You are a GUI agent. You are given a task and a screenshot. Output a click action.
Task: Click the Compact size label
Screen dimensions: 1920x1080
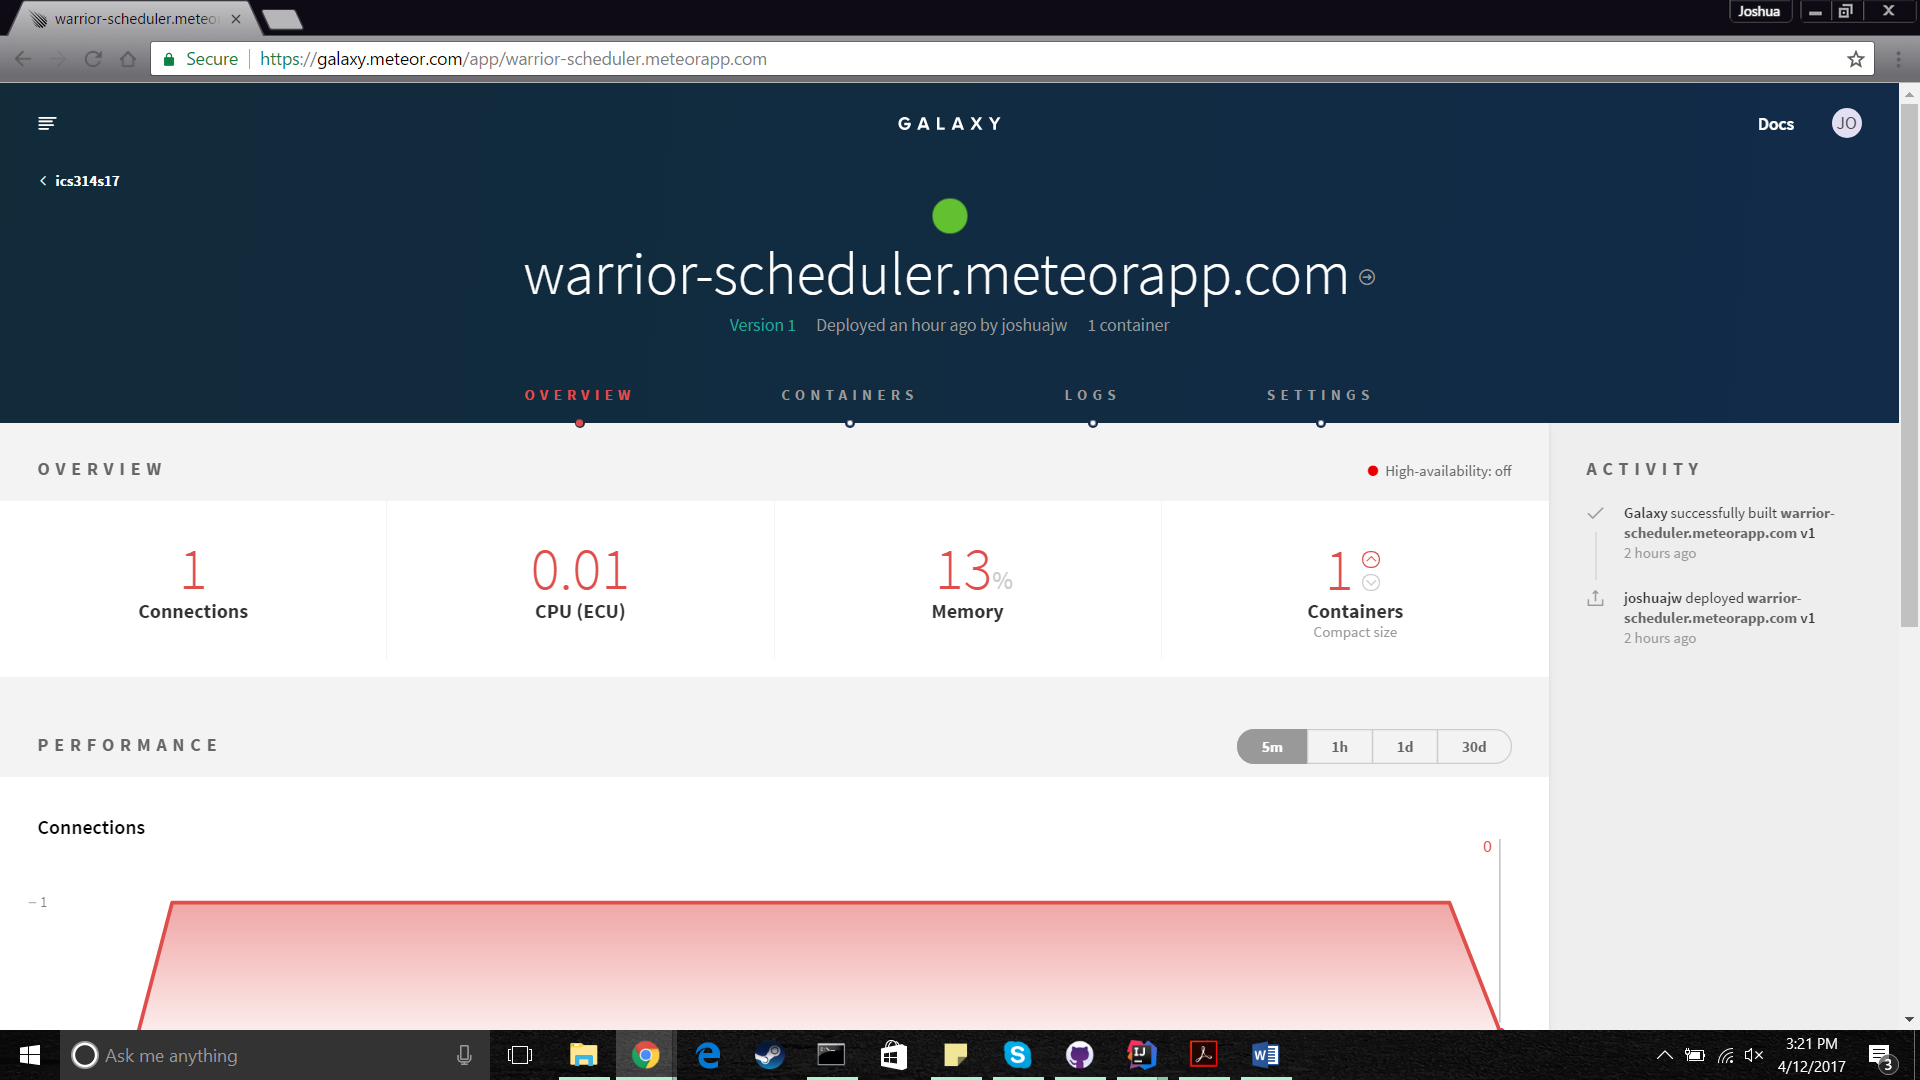[x=1355, y=632]
